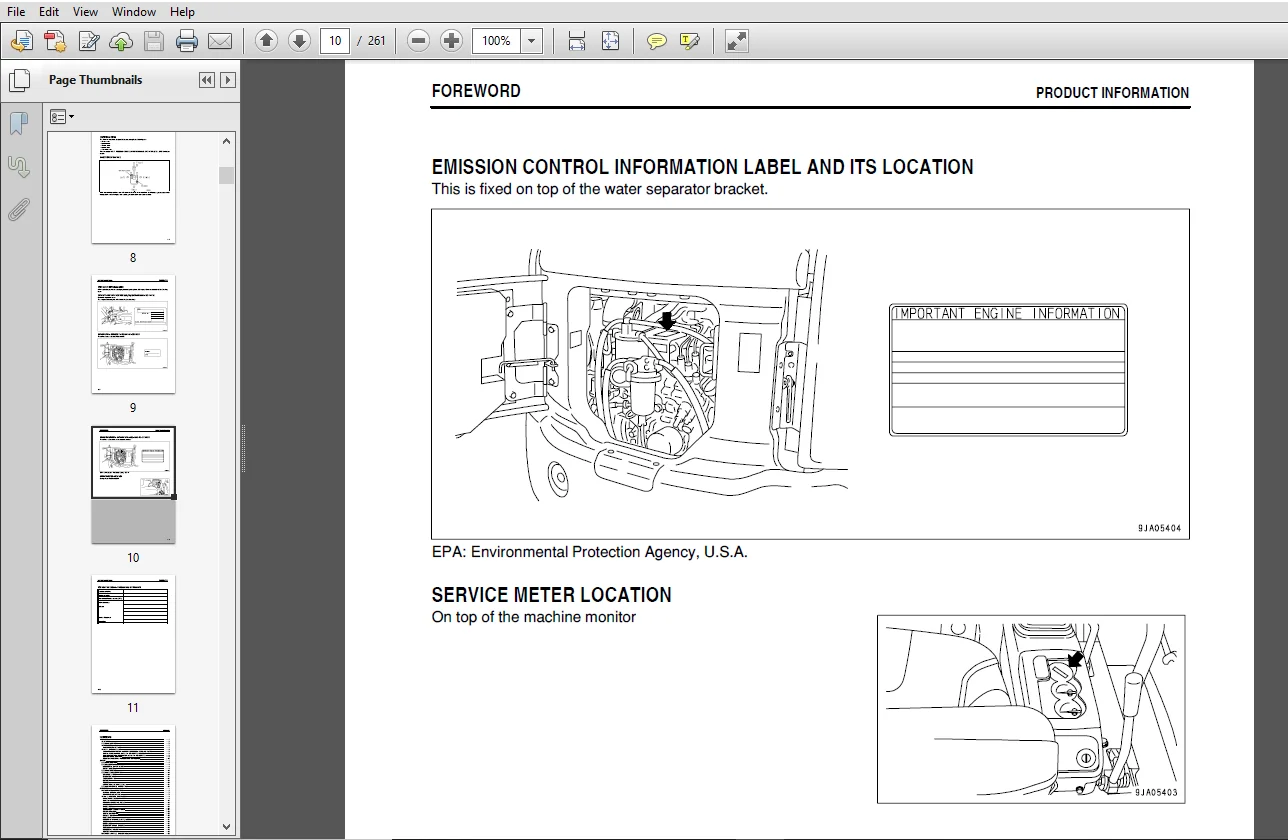
Task: Click 'On top of the machine monitor' text
Action: click(533, 617)
